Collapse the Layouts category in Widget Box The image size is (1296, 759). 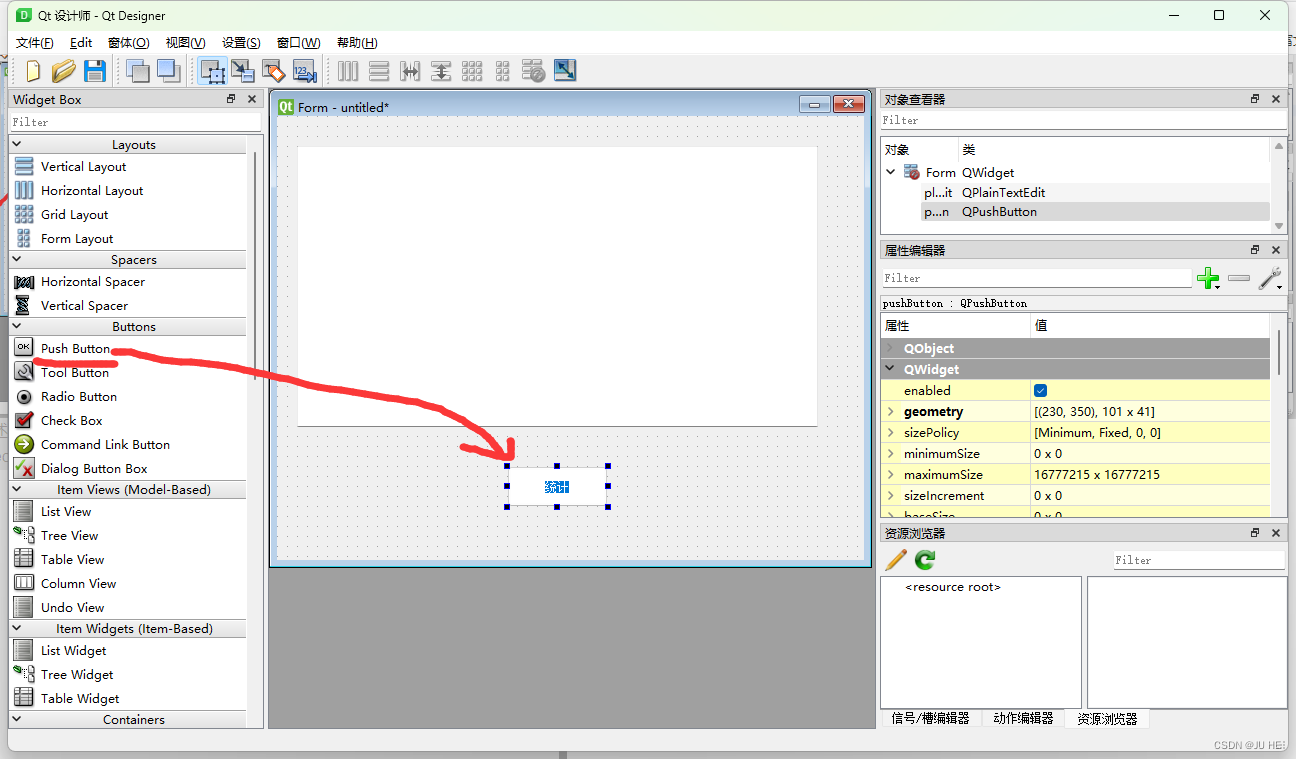pos(17,145)
